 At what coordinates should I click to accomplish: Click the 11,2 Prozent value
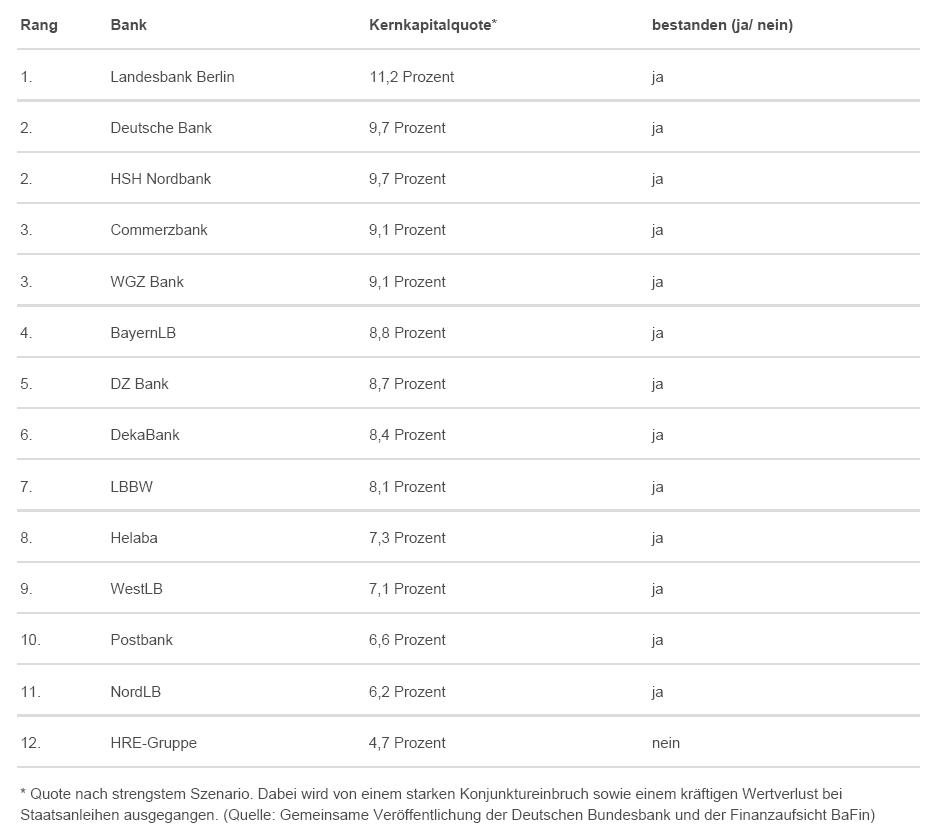pyautogui.click(x=411, y=77)
